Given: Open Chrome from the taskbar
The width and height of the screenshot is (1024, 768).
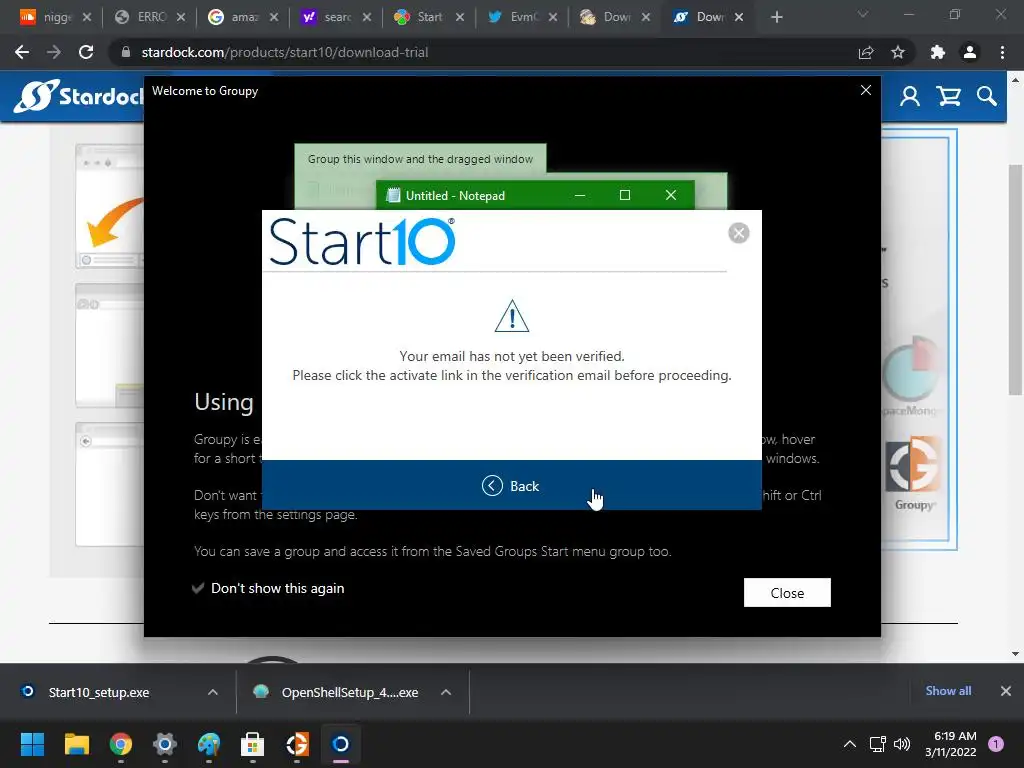Looking at the screenshot, I should point(121,744).
